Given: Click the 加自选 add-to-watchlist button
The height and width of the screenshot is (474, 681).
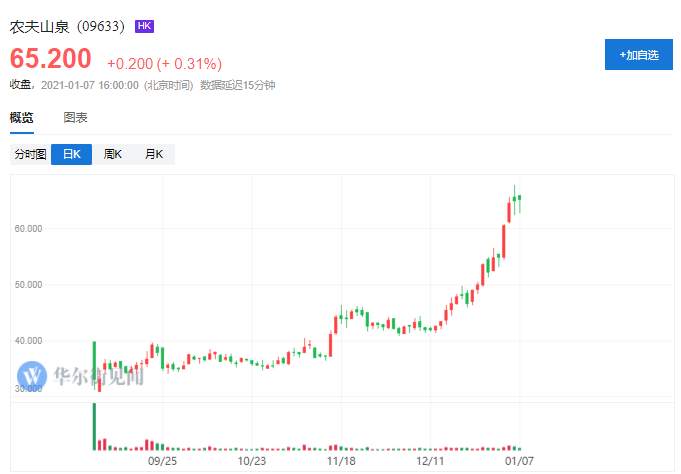Looking at the screenshot, I should coord(638,55).
